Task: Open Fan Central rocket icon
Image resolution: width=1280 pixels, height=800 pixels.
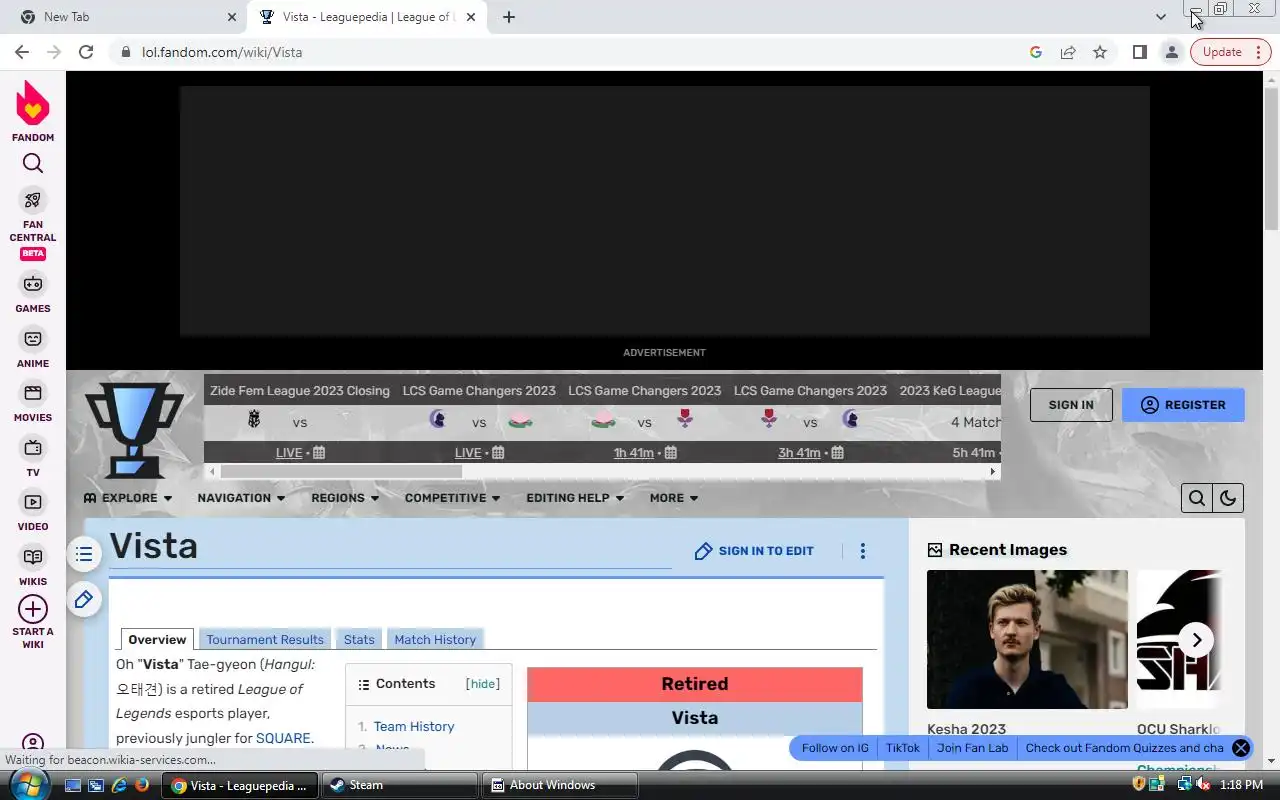Action: point(33,200)
